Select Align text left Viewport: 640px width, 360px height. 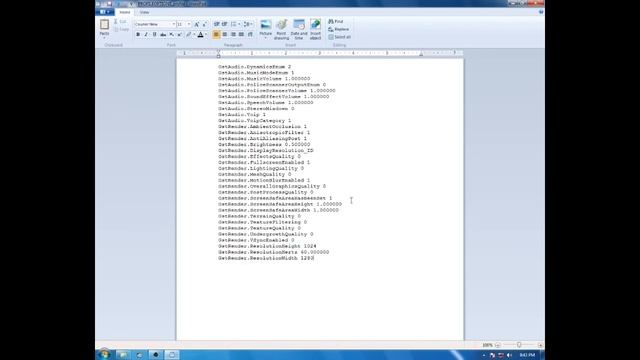pyautogui.click(x=216, y=35)
